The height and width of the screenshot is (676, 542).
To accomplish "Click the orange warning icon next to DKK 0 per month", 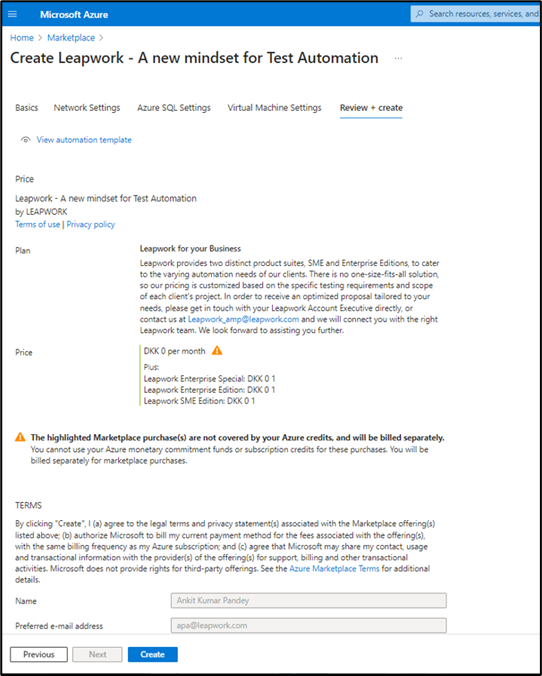I will [x=217, y=351].
